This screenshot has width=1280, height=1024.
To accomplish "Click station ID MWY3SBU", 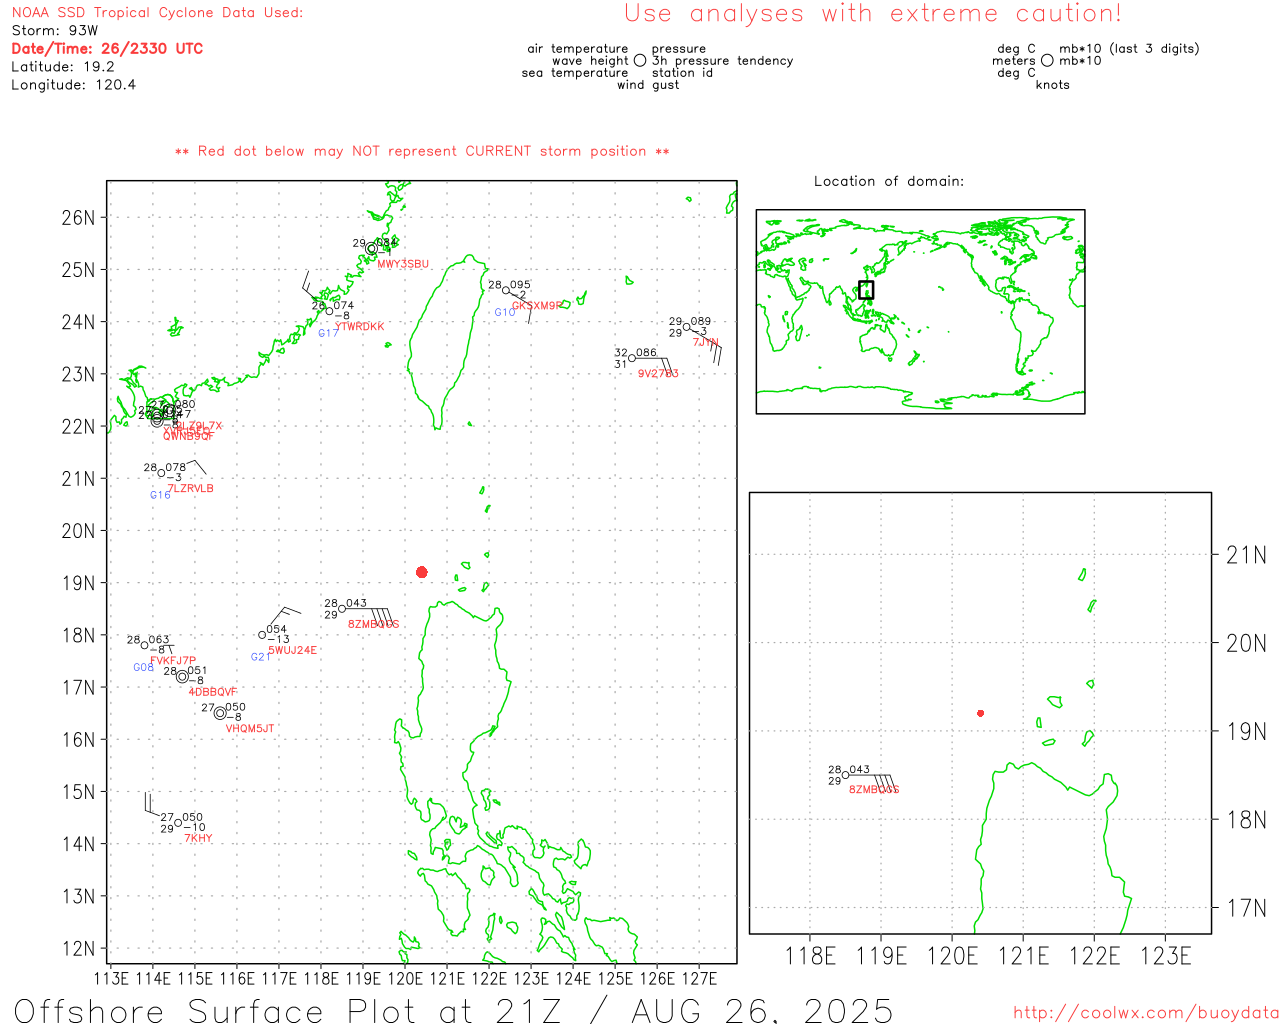I will coord(403,264).
